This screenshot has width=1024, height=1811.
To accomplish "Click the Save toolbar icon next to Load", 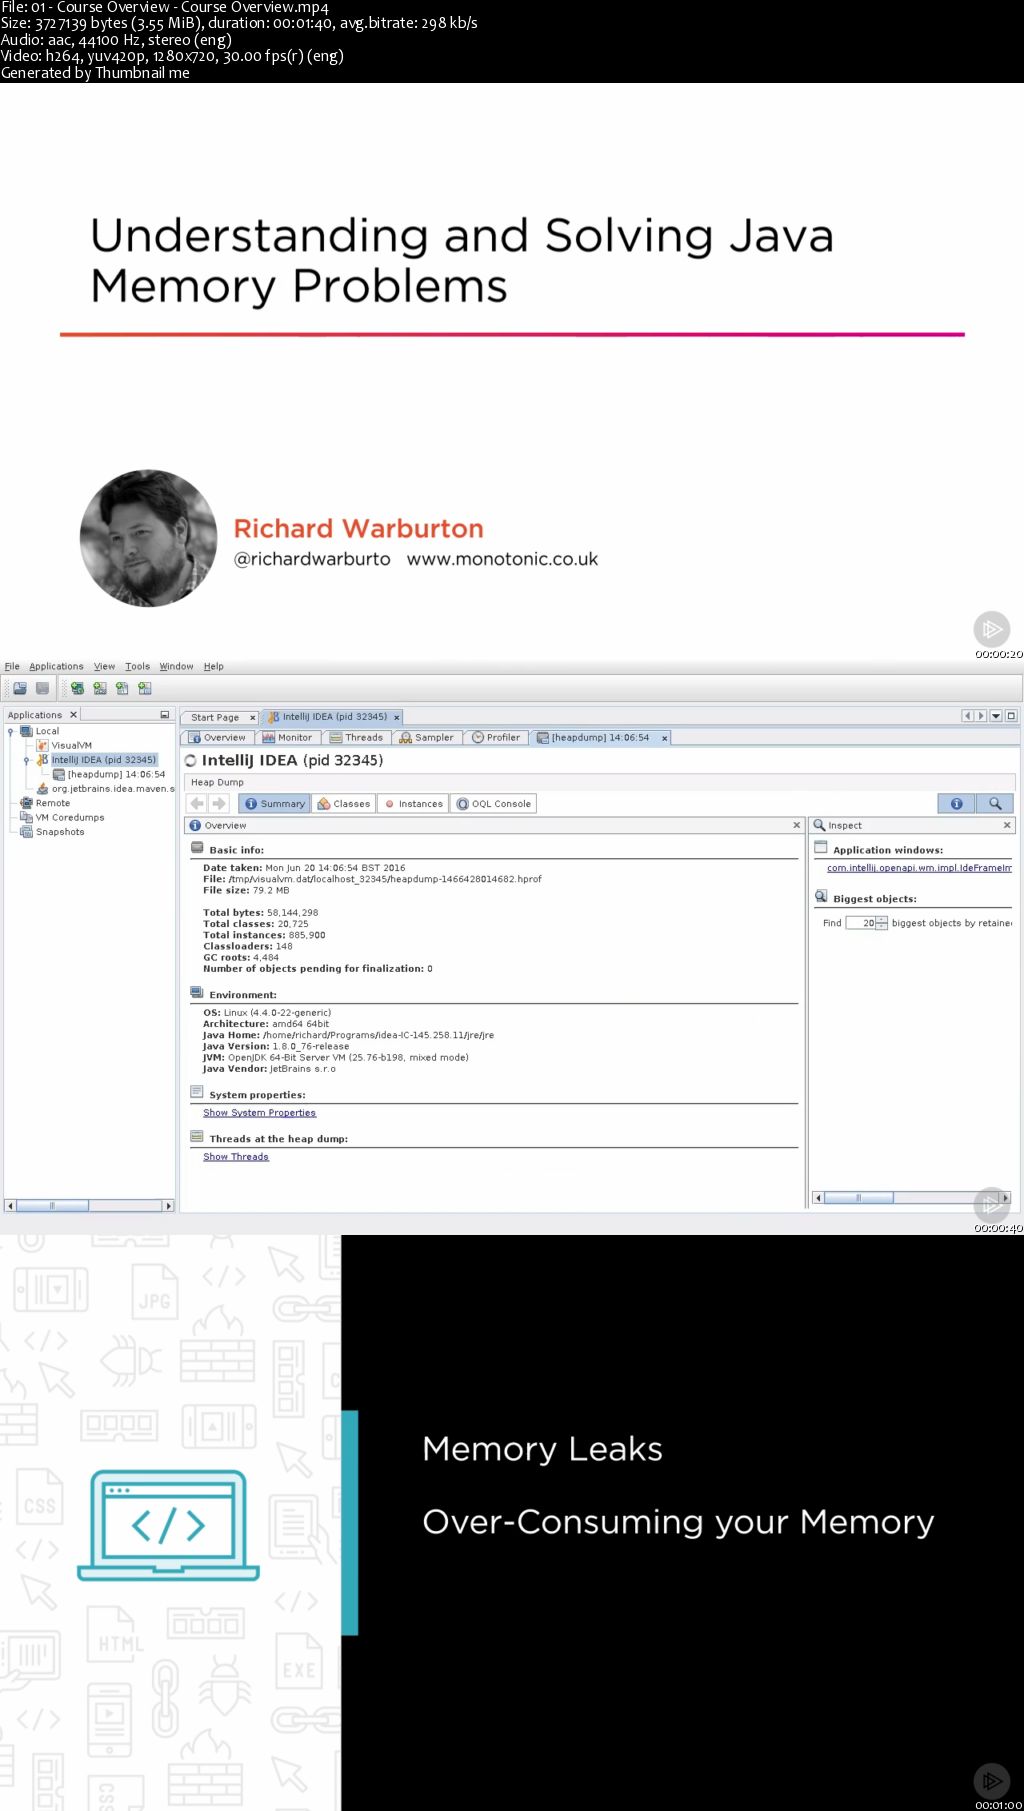I will click(x=42, y=688).
